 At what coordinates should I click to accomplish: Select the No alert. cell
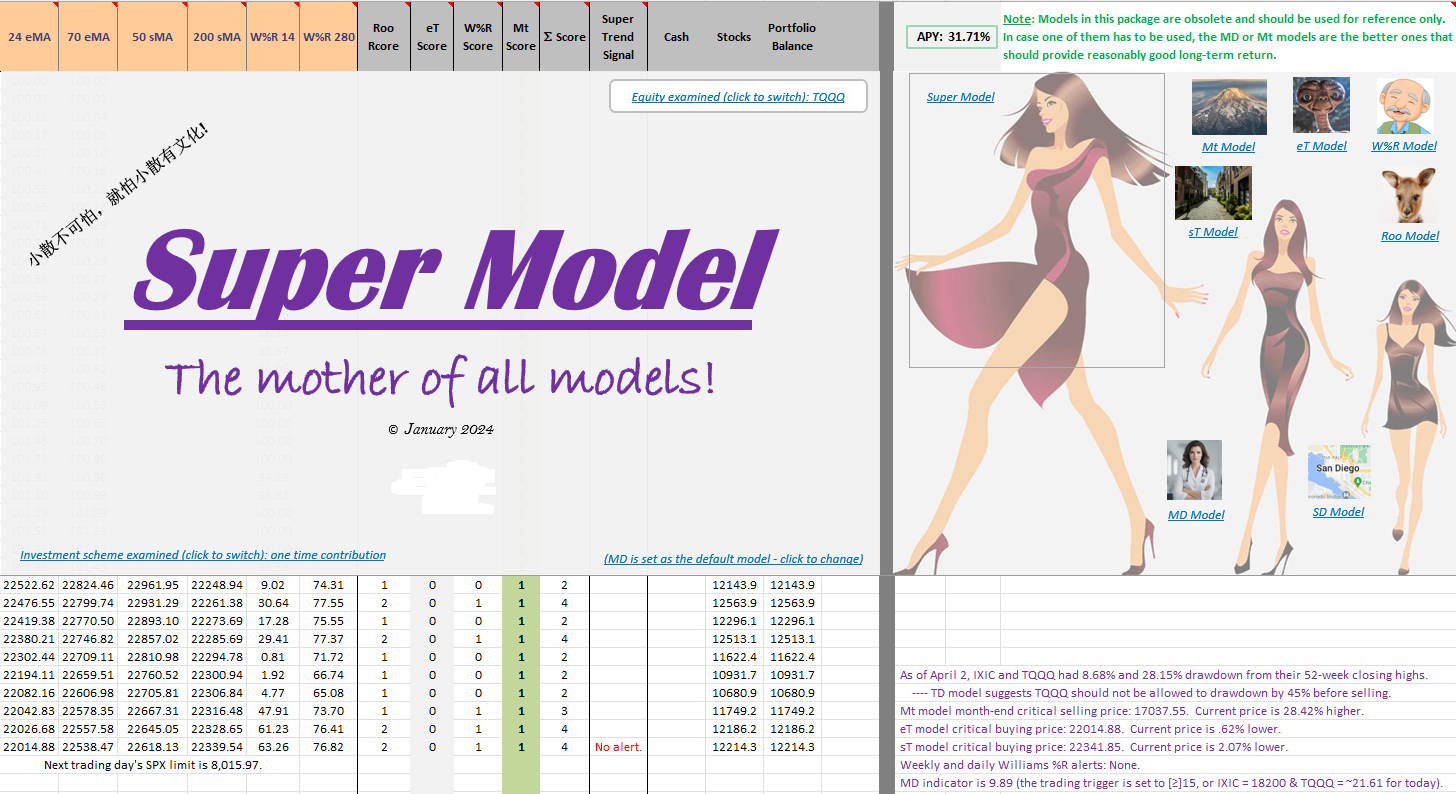(x=618, y=747)
